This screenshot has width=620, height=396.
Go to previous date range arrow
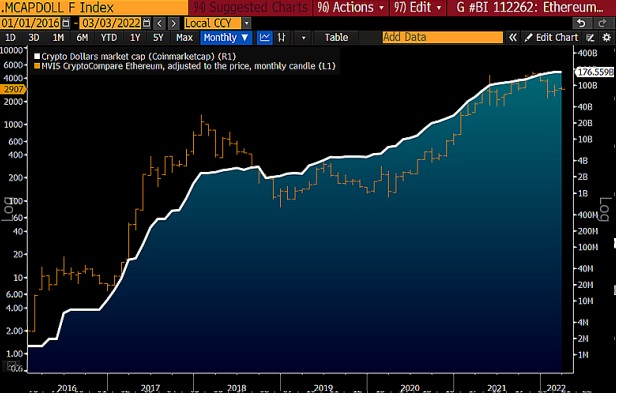[159, 23]
